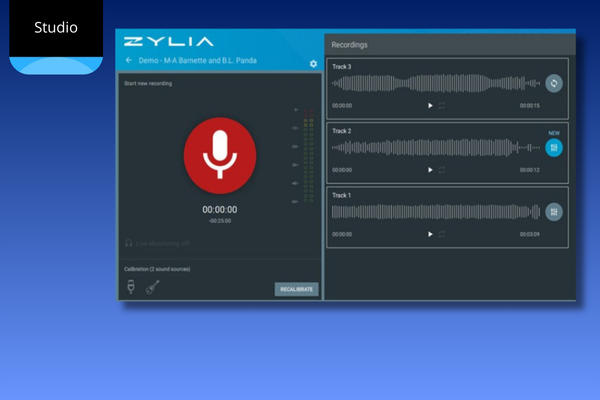Viewport: 600px width, 400px height.
Task: Toggle loop for Track 3
Action: (x=442, y=106)
